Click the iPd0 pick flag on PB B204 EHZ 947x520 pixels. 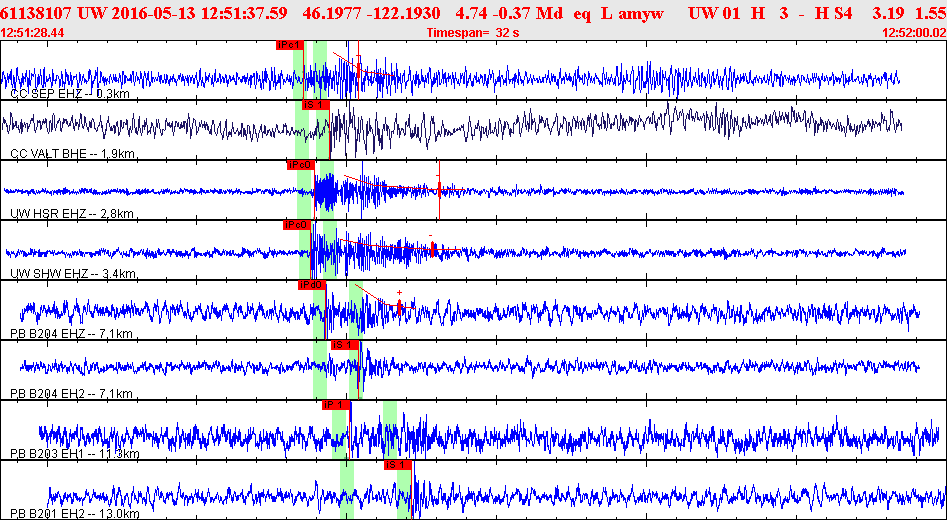312,285
